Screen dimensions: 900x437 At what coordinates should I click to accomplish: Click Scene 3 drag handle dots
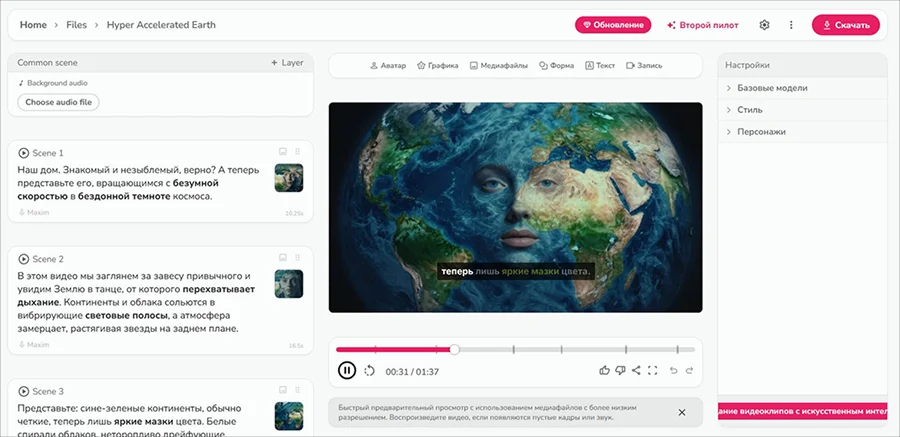(297, 390)
